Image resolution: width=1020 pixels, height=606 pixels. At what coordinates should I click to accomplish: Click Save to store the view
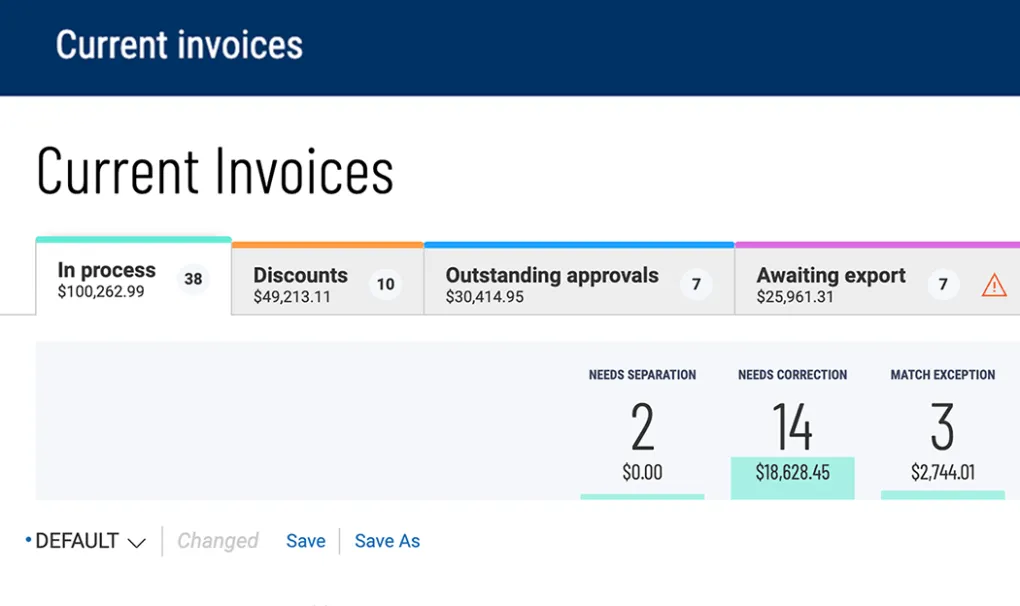pyautogui.click(x=305, y=541)
